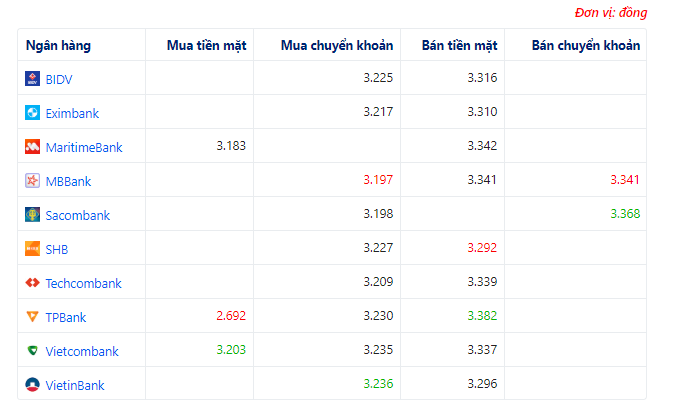Click the 'Bán tiền mặt' column header
This screenshot has width=679, height=414.
click(459, 45)
